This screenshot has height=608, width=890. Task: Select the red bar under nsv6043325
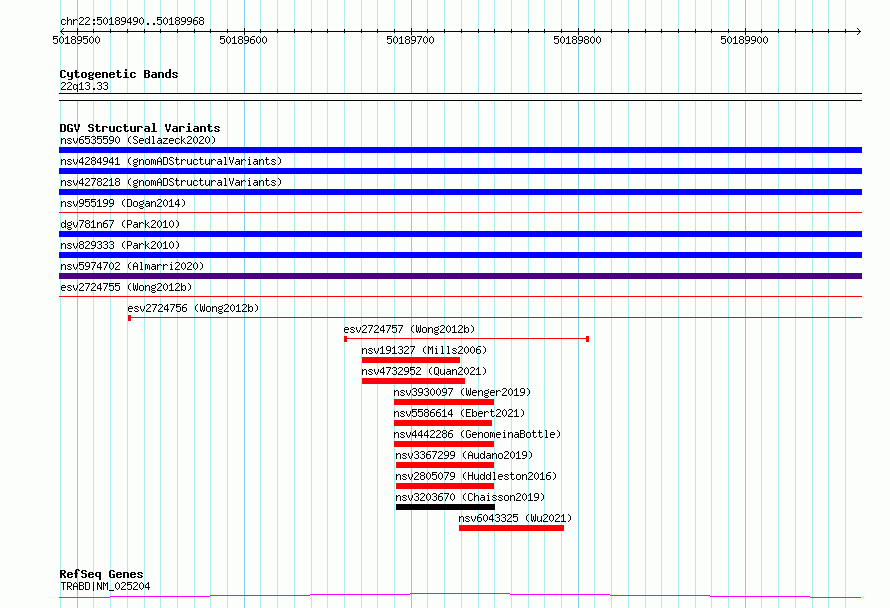511,528
